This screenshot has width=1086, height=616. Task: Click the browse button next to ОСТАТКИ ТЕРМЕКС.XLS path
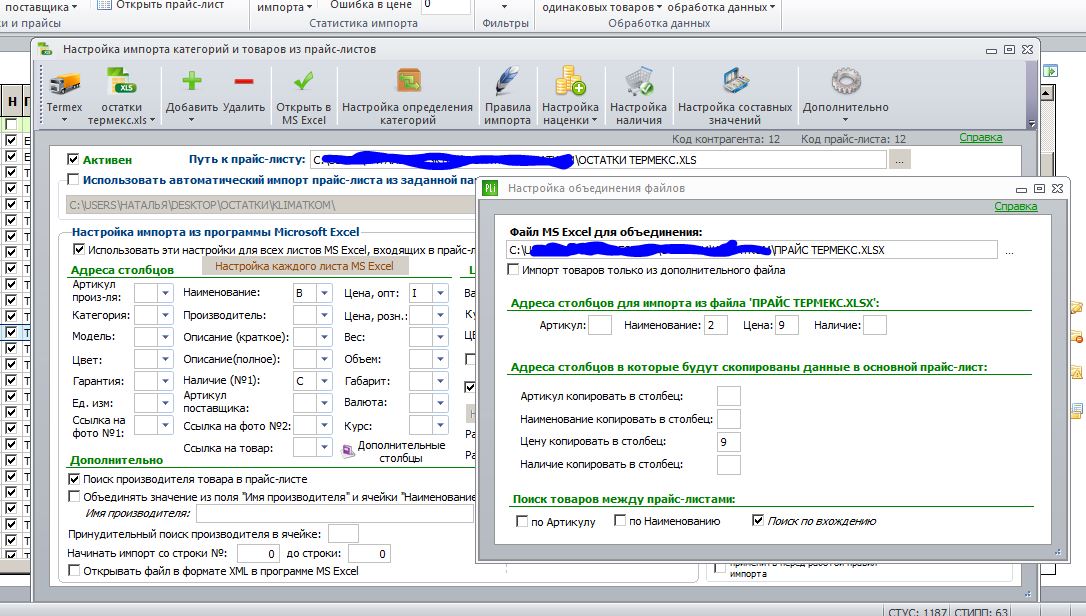click(x=899, y=160)
